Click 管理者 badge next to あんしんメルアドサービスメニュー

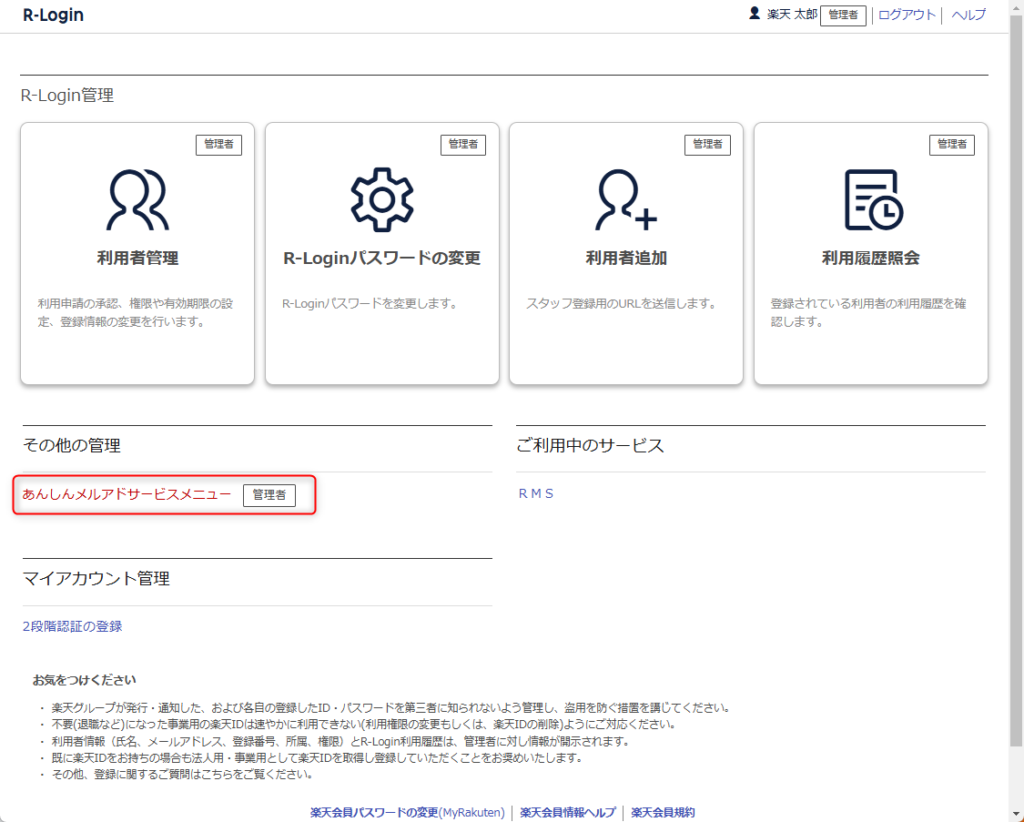269,495
